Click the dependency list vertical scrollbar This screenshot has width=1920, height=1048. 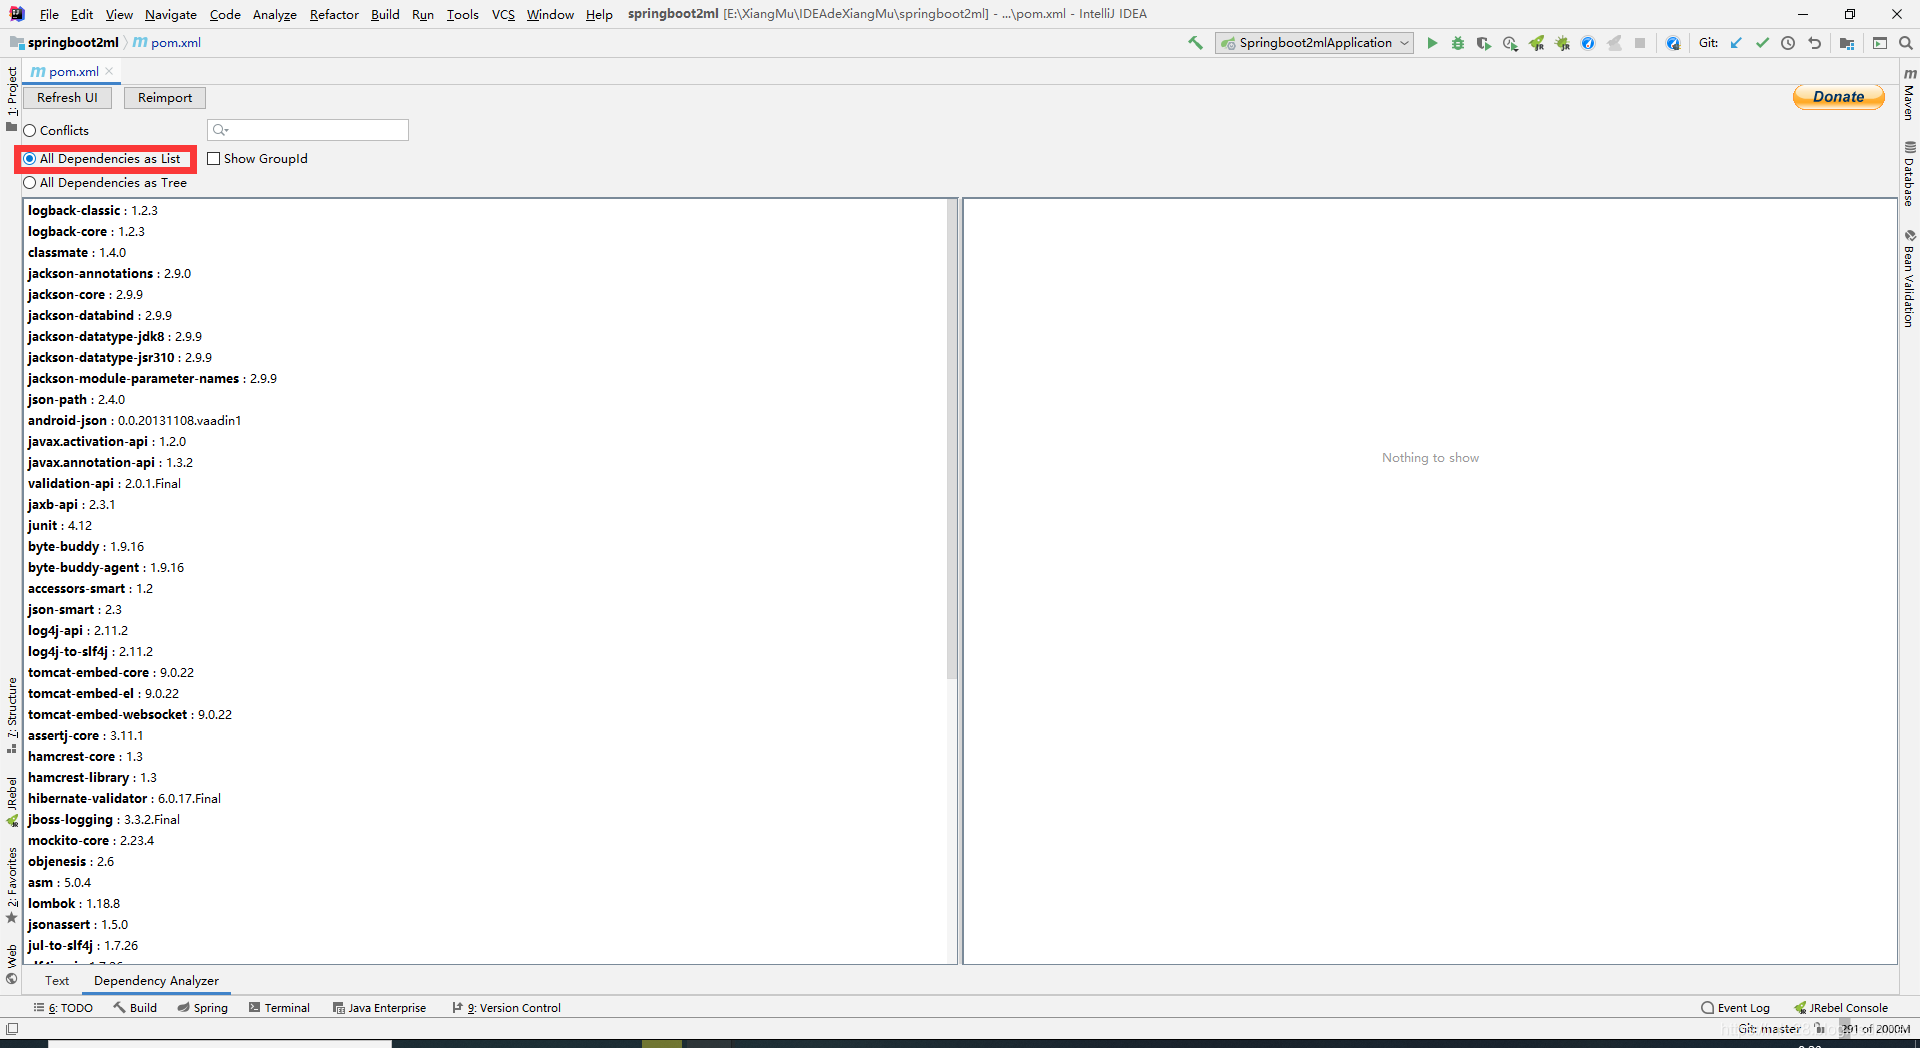pos(952,440)
